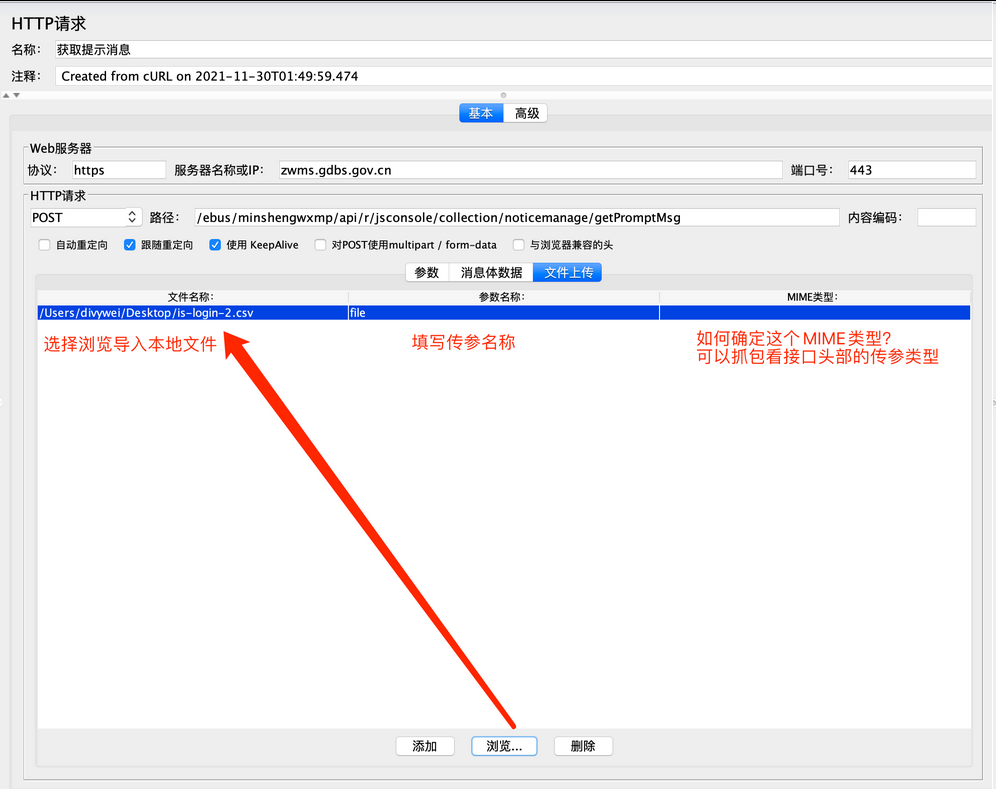The width and height of the screenshot is (996, 789).
Task: Toggle the 使用 KeepAlive checkbox
Action: click(215, 245)
